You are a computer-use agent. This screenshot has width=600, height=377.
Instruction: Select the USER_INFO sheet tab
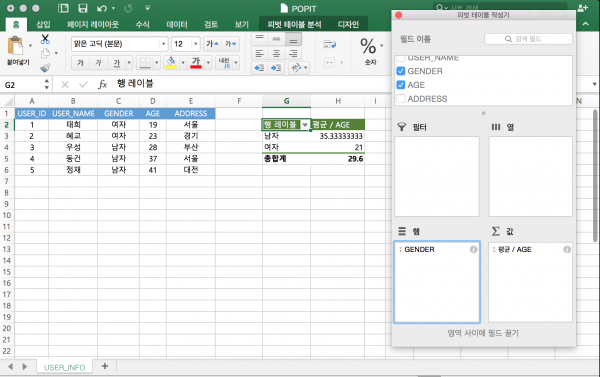click(65, 367)
